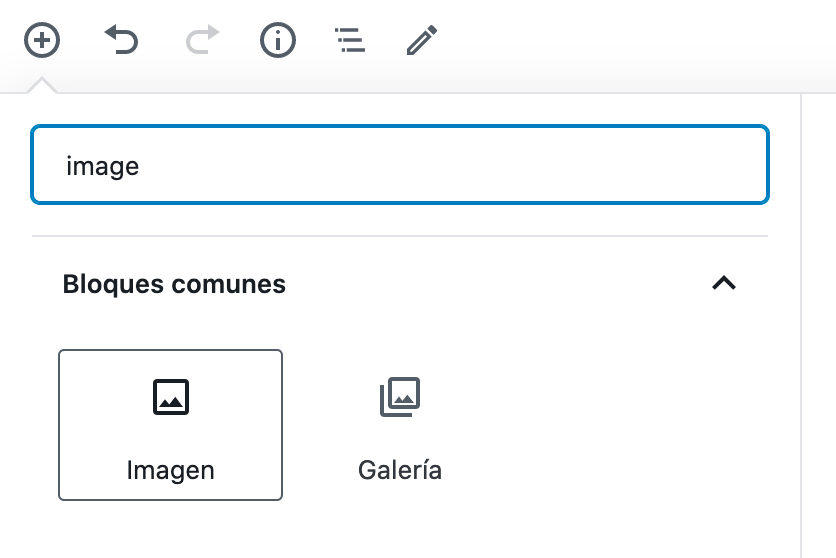Place cursor after the word image
This screenshot has width=836, height=558.
pyautogui.click(x=141, y=166)
